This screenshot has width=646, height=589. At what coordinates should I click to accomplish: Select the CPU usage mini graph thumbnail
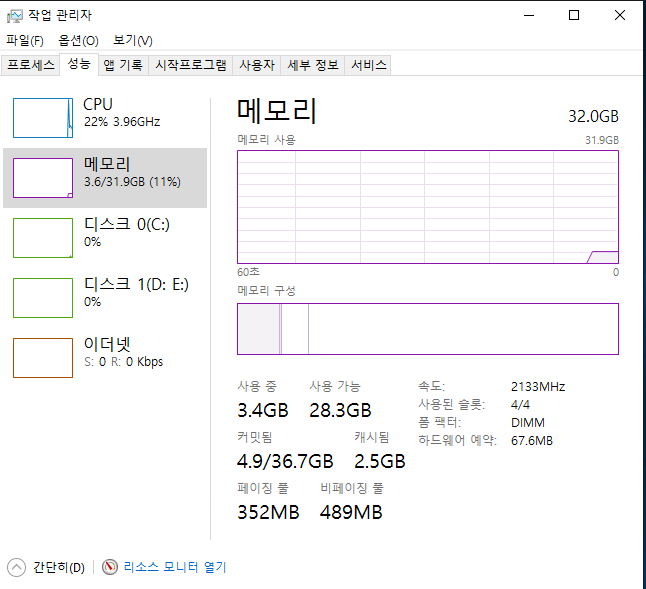tap(43, 118)
